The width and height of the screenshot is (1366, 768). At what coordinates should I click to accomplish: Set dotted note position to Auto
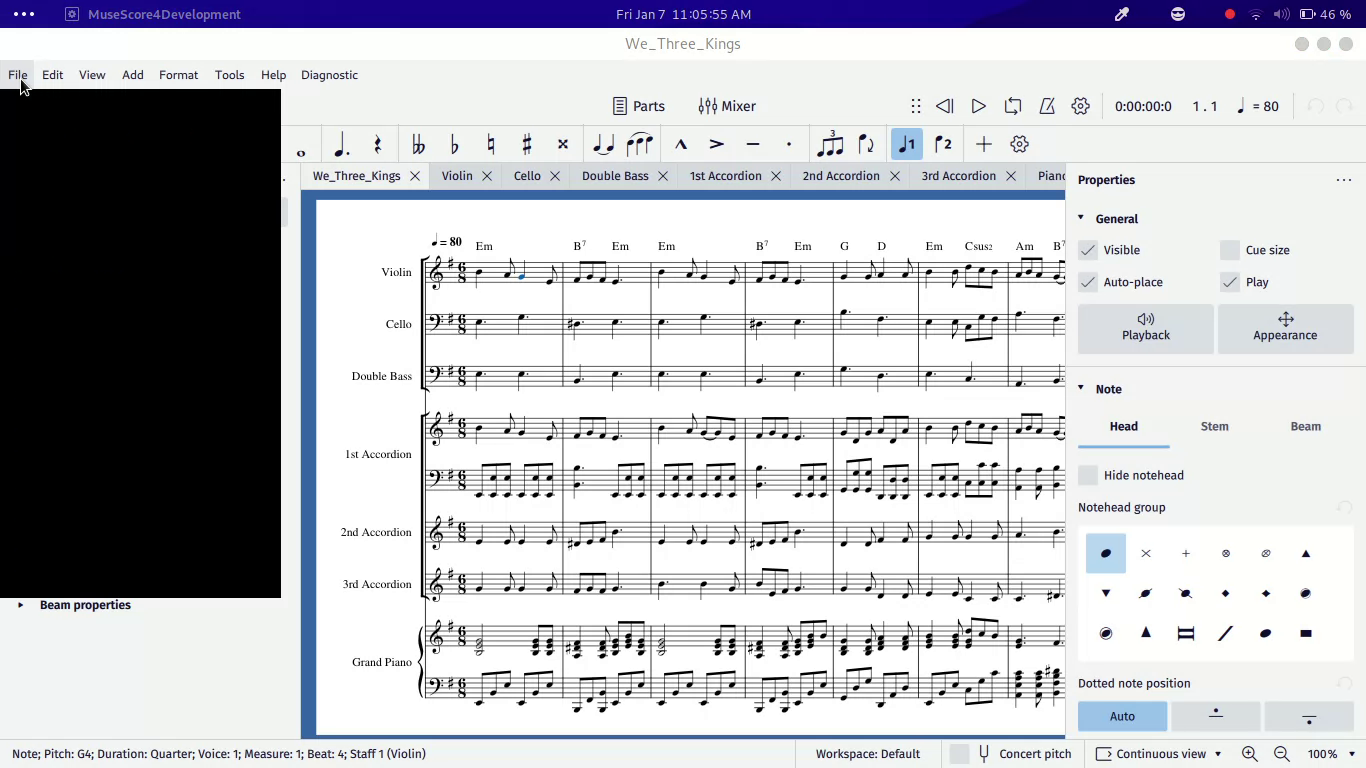1122,716
